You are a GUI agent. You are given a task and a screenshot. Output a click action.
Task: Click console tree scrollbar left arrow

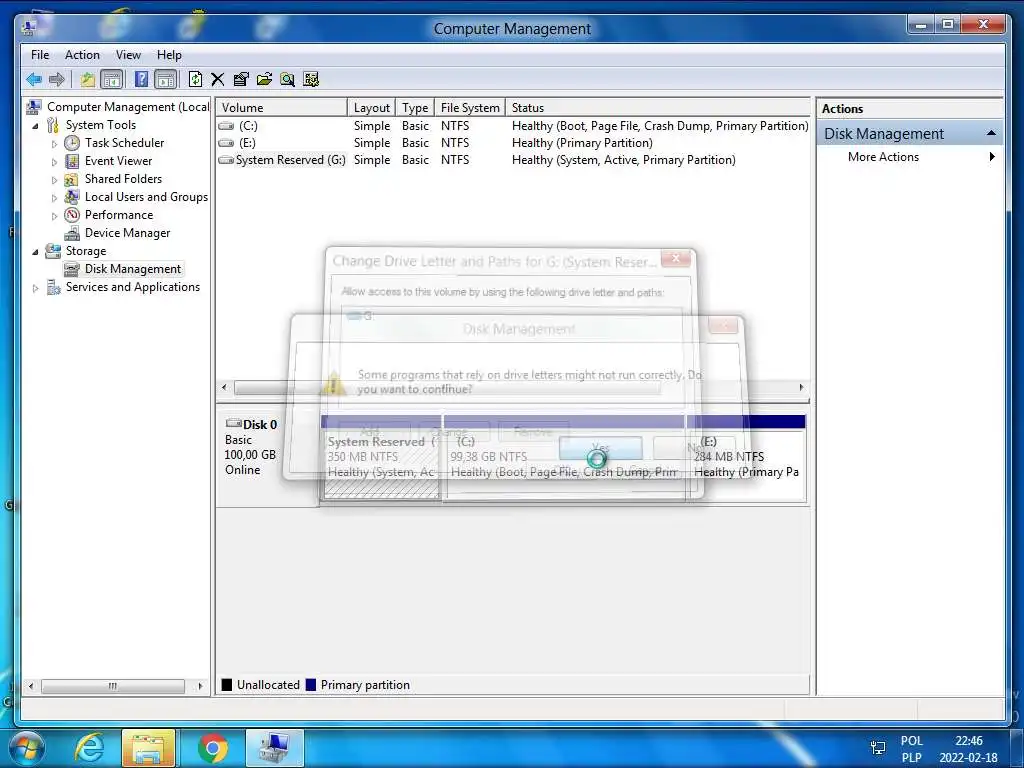pyautogui.click(x=31, y=686)
